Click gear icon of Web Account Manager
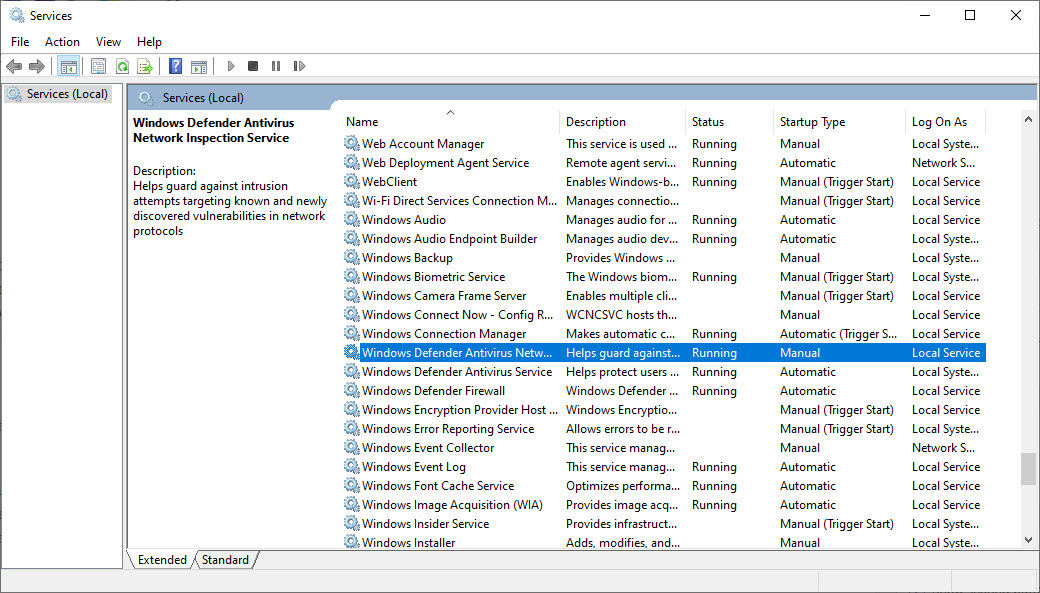The height and width of the screenshot is (593, 1040). point(352,143)
